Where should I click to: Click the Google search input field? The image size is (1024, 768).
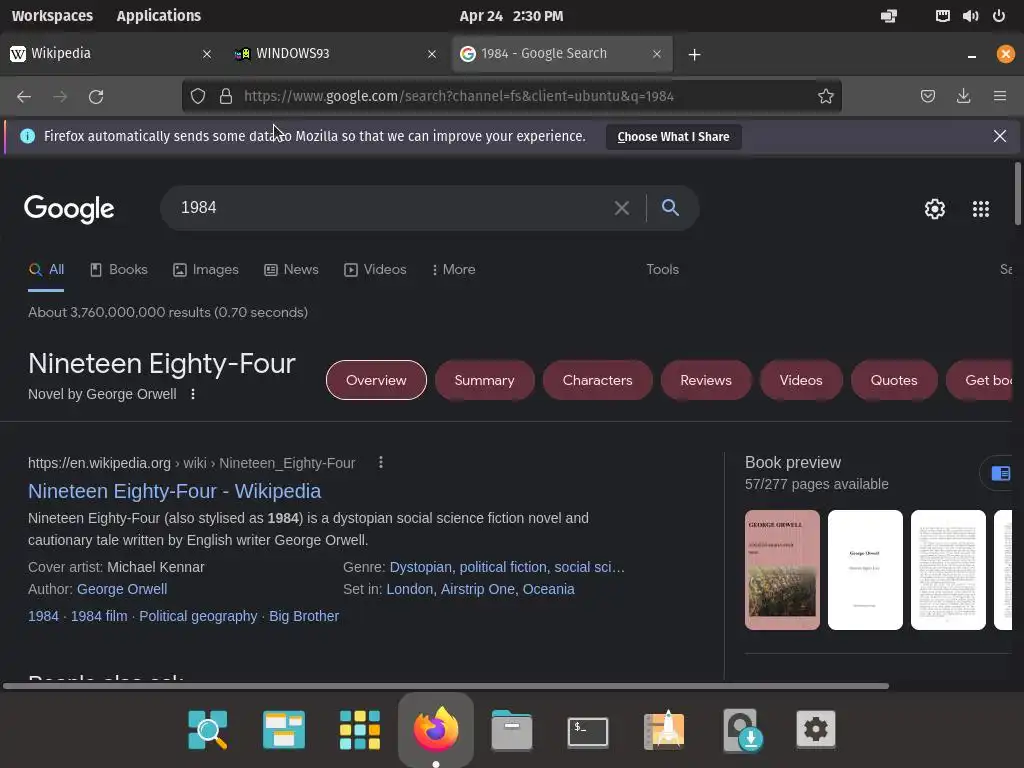click(x=392, y=208)
